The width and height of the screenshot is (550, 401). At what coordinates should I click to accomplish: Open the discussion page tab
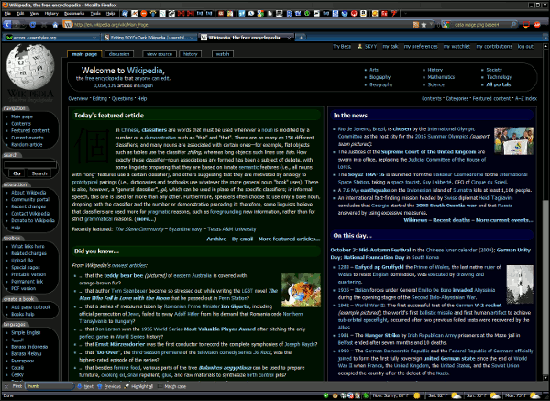click(x=119, y=54)
